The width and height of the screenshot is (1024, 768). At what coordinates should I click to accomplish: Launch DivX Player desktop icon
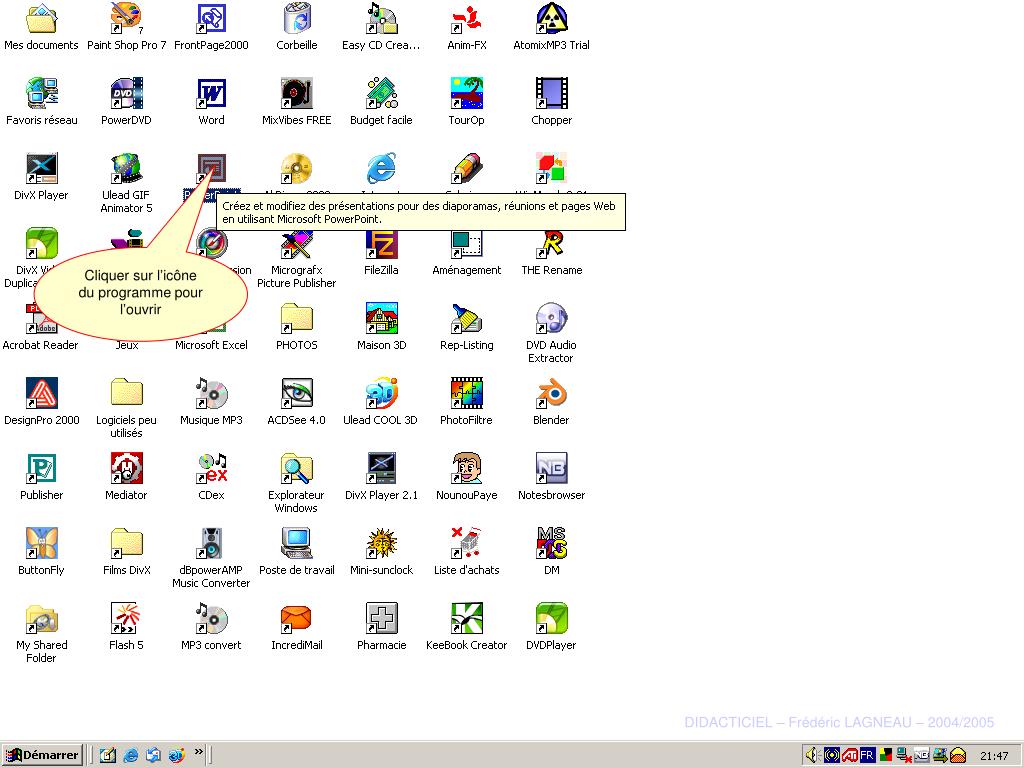tap(41, 168)
